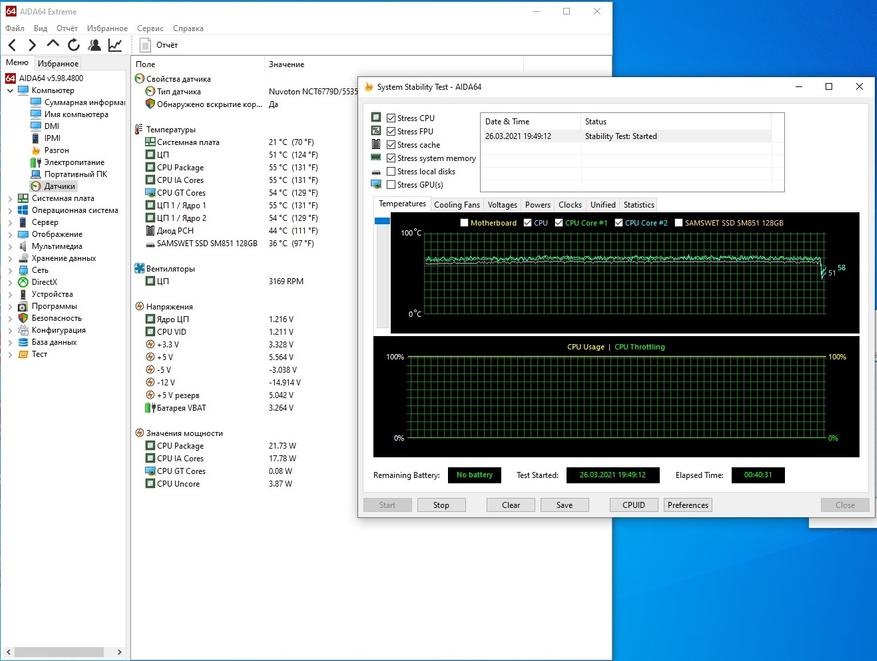Image resolution: width=877 pixels, height=661 pixels.
Task: Expand the Сервер tree node
Action: 10,223
